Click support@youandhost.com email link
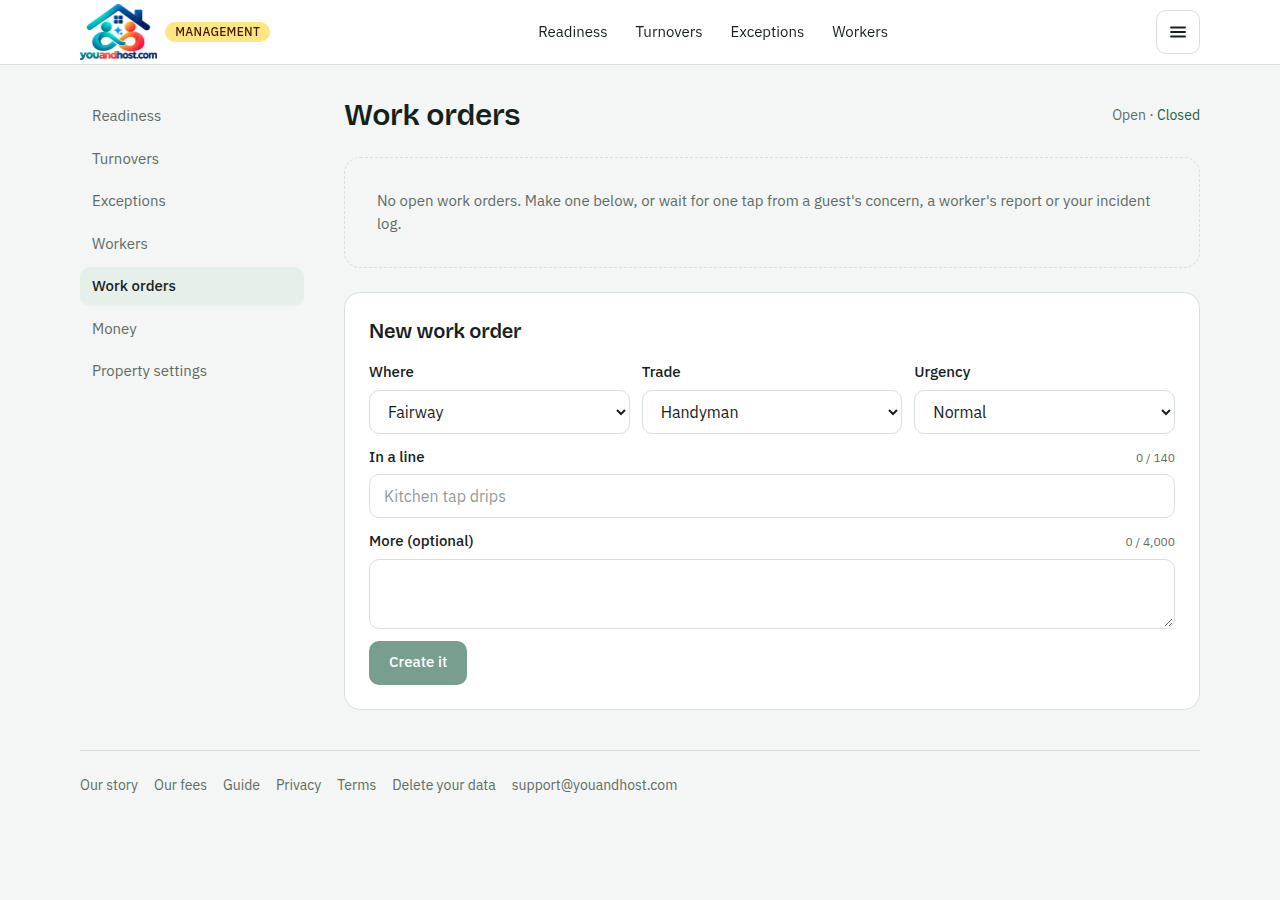Image resolution: width=1280 pixels, height=900 pixels. (x=594, y=785)
